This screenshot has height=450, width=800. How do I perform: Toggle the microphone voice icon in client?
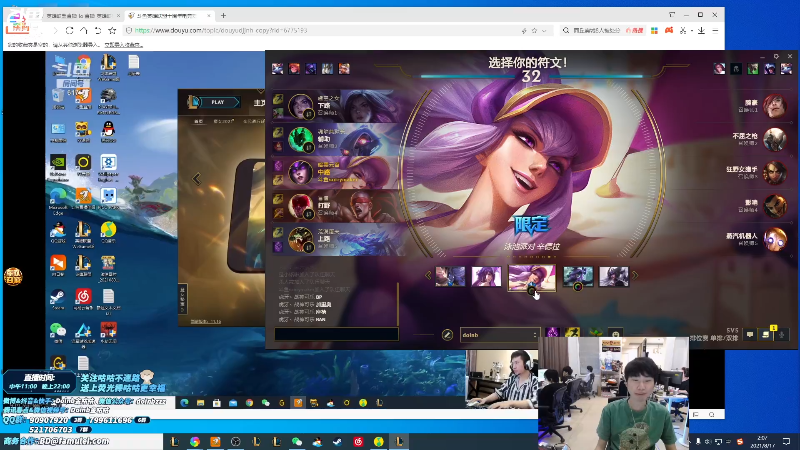click(x=782, y=335)
